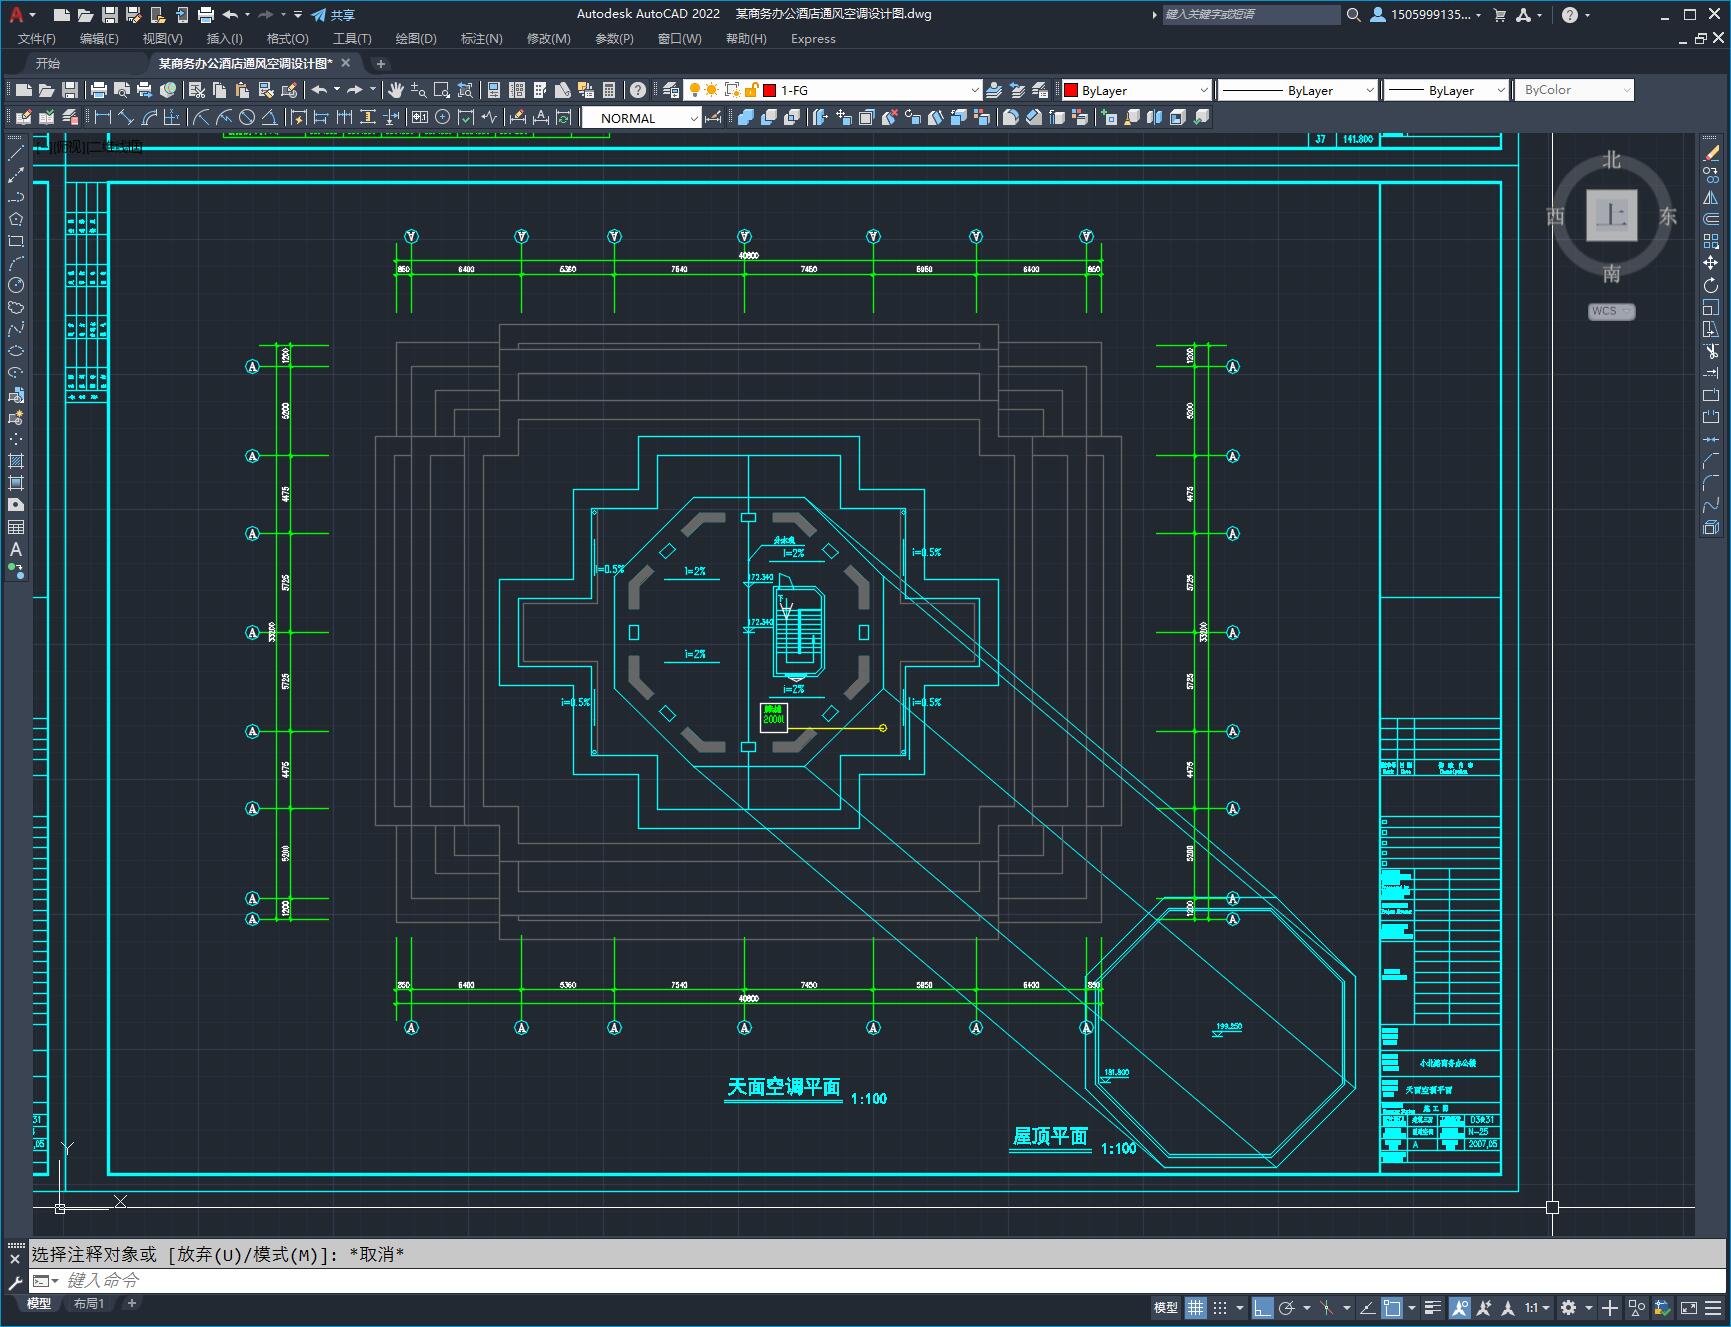1731x1327 pixels.
Task: Open 视图(V) menu
Action: coord(162,39)
